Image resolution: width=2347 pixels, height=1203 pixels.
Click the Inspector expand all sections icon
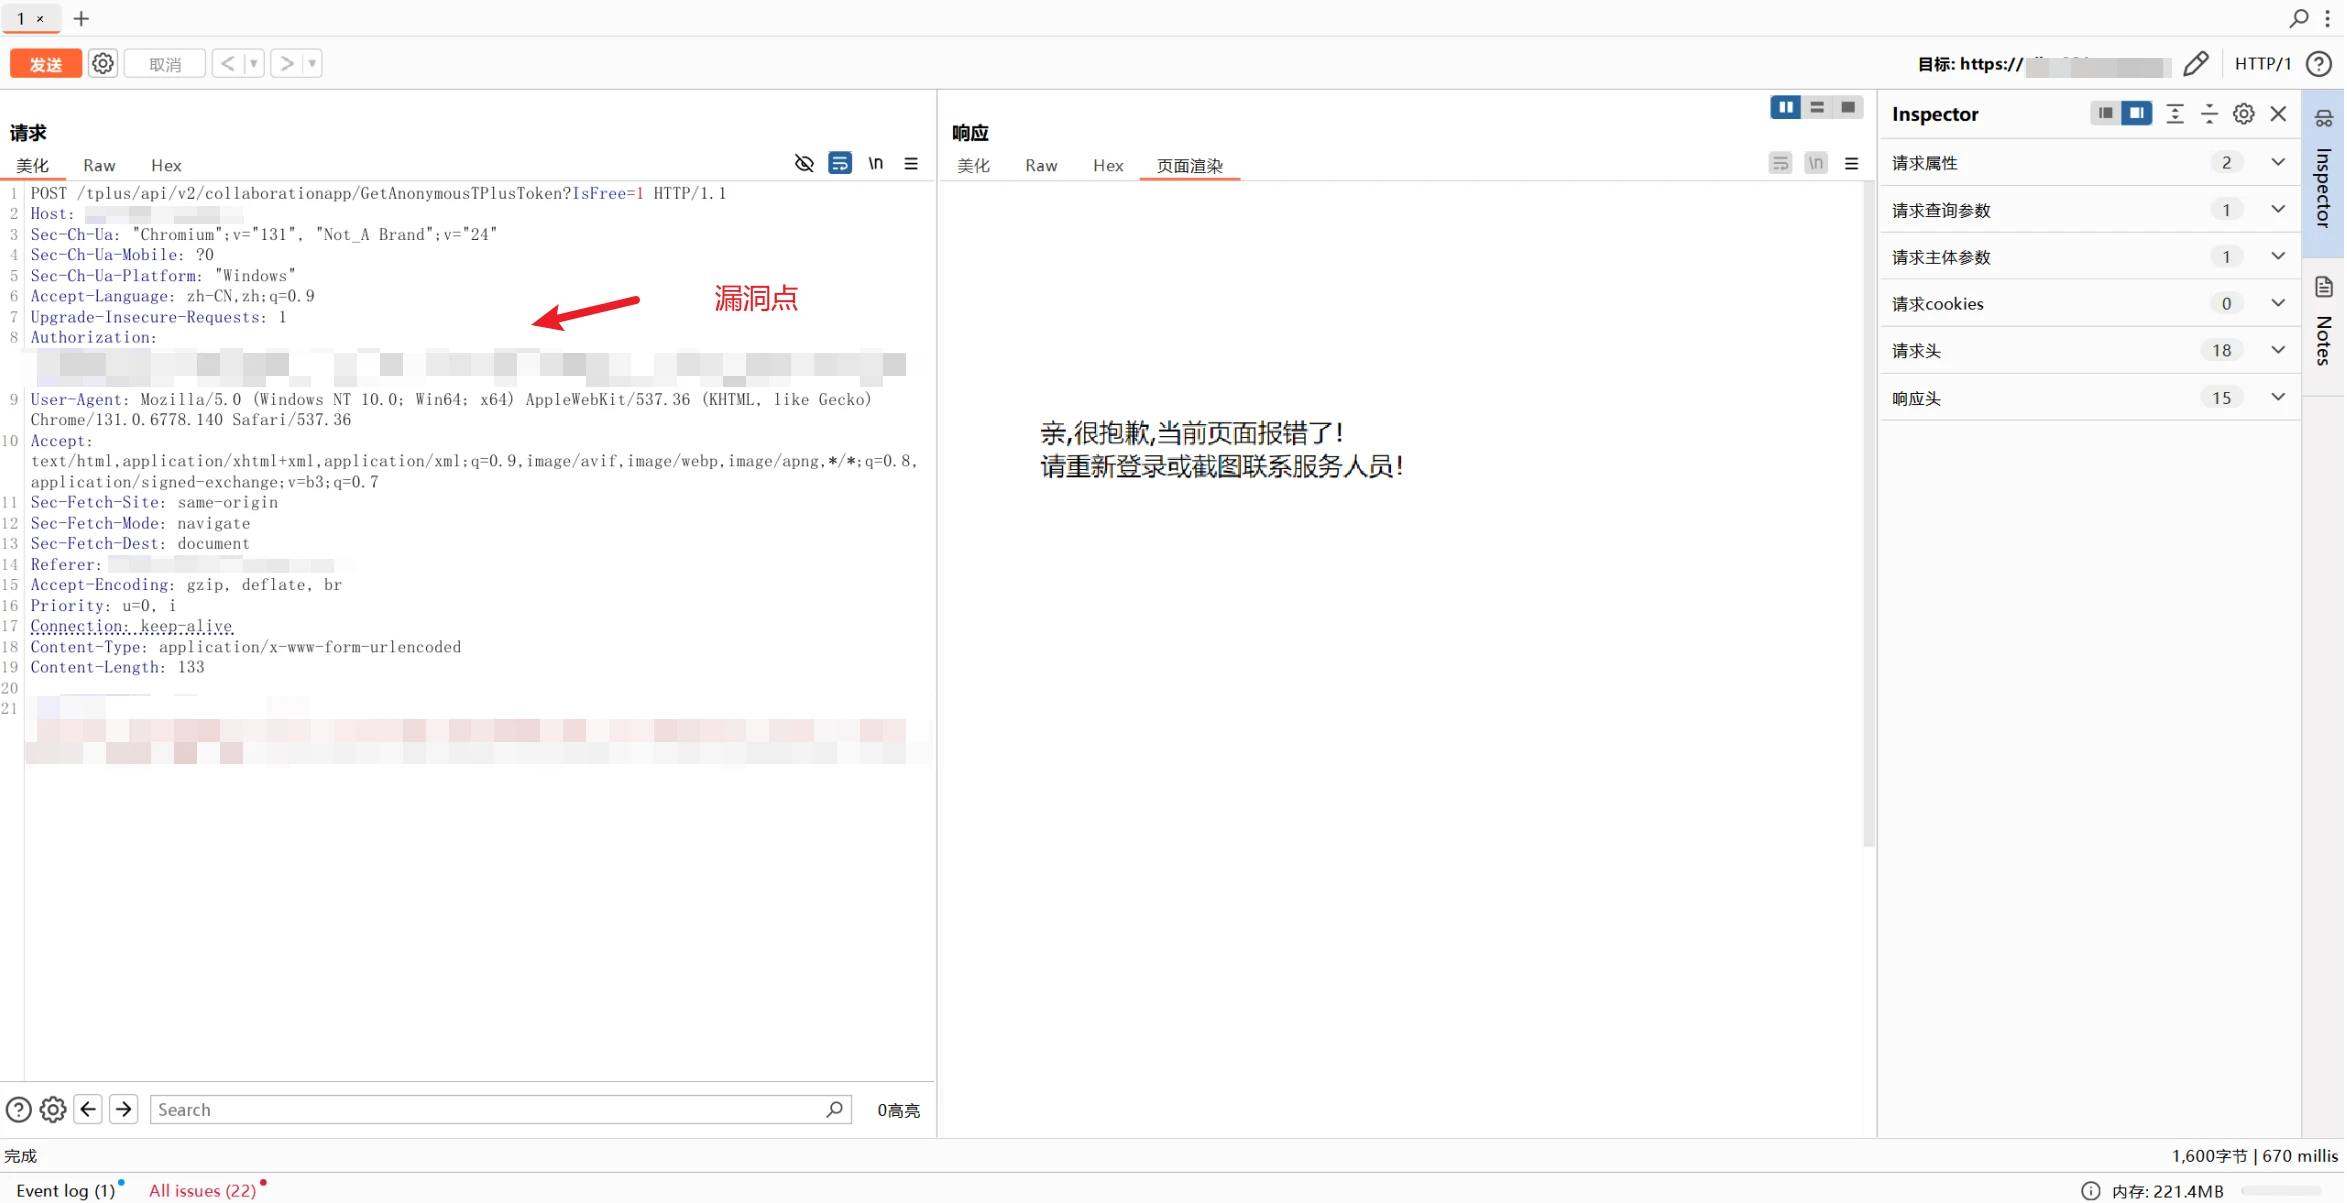[2175, 114]
